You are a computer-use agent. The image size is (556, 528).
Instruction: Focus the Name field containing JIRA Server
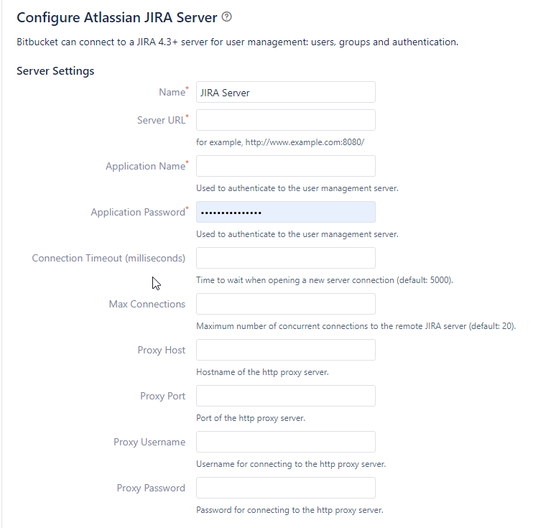tap(286, 92)
